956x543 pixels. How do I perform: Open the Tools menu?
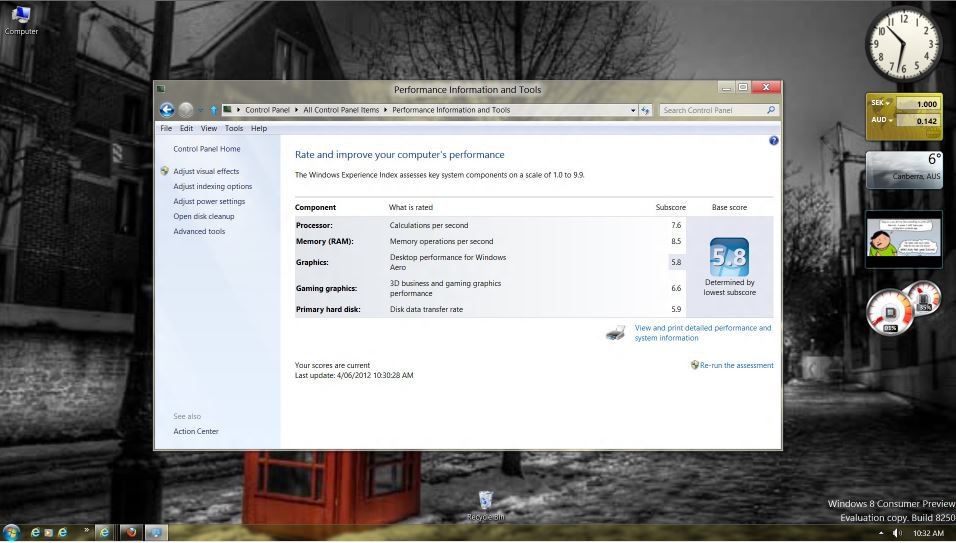234,129
